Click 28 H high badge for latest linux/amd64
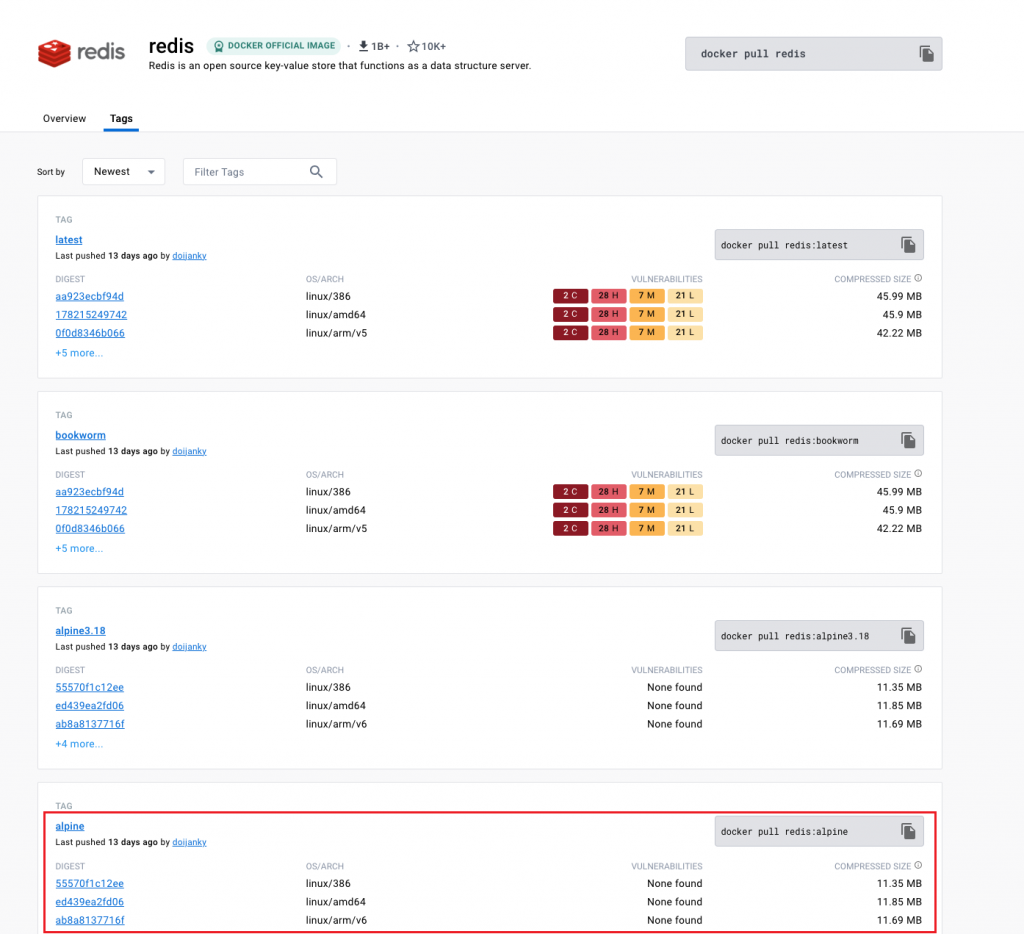This screenshot has width=1024, height=934. (608, 314)
